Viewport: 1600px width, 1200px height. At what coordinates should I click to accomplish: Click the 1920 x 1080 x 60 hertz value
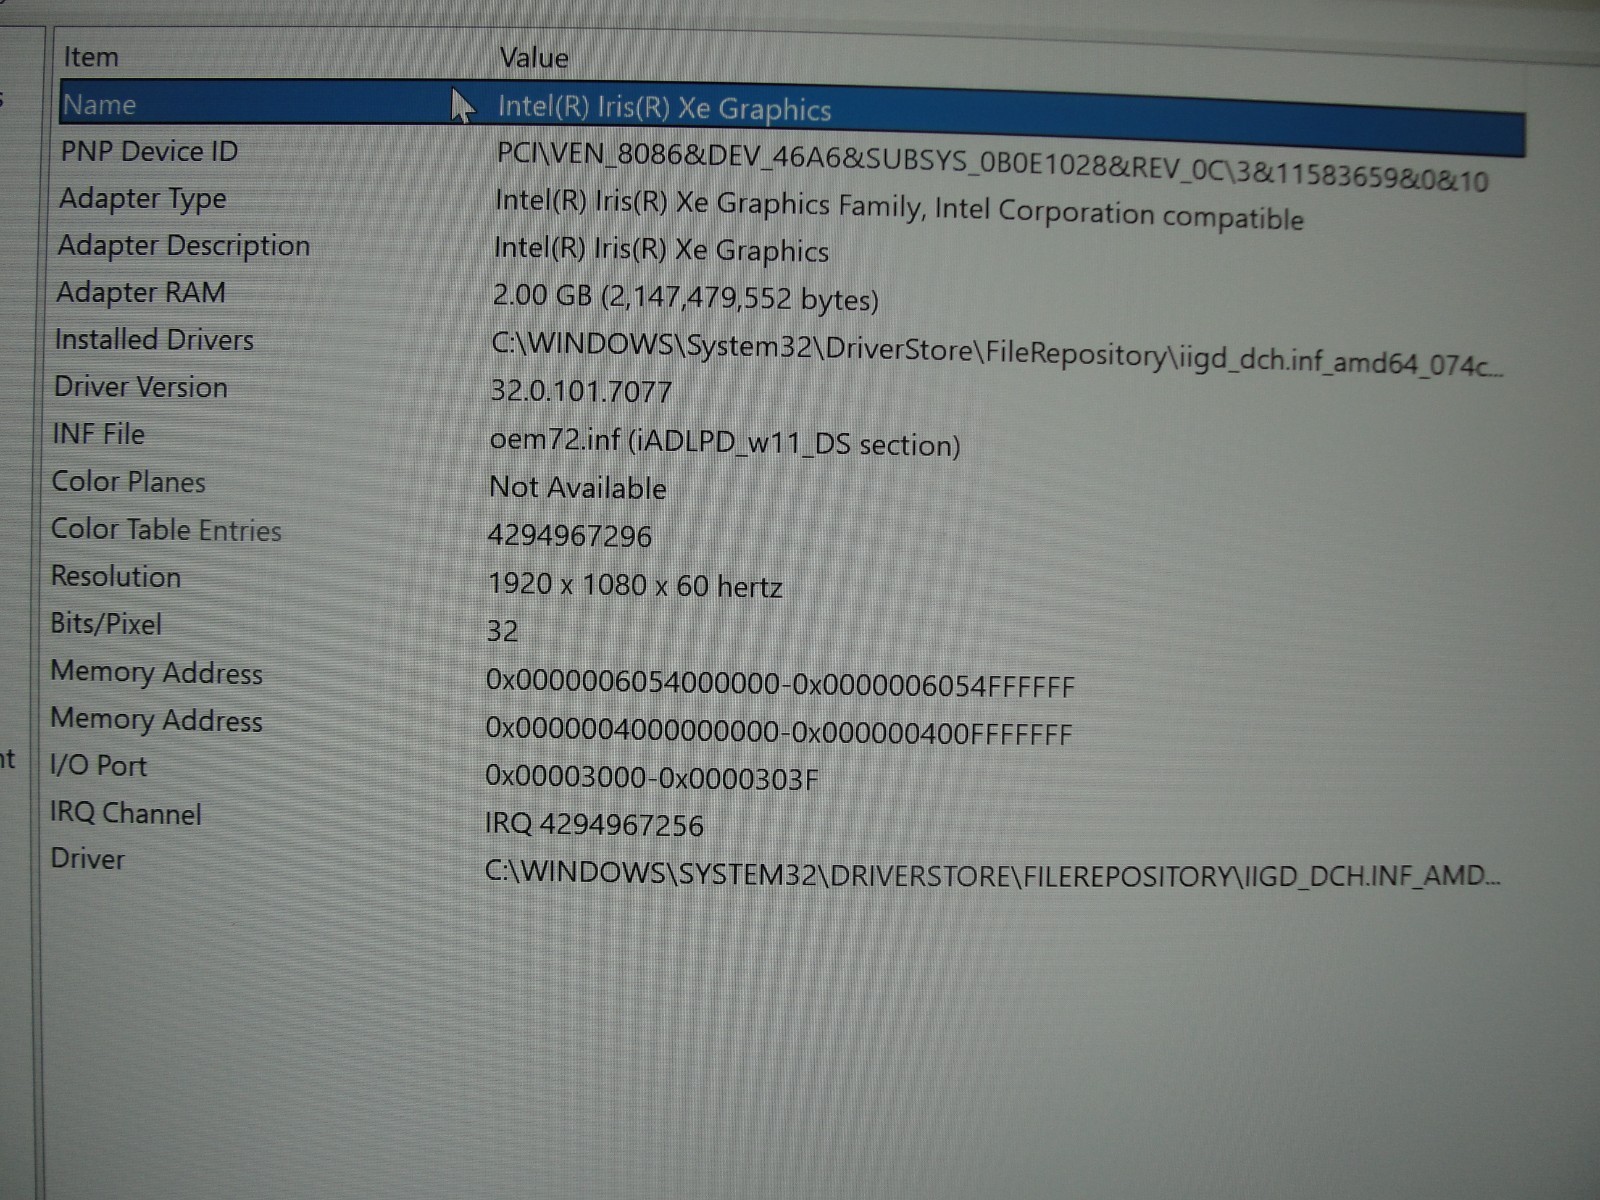click(x=635, y=585)
